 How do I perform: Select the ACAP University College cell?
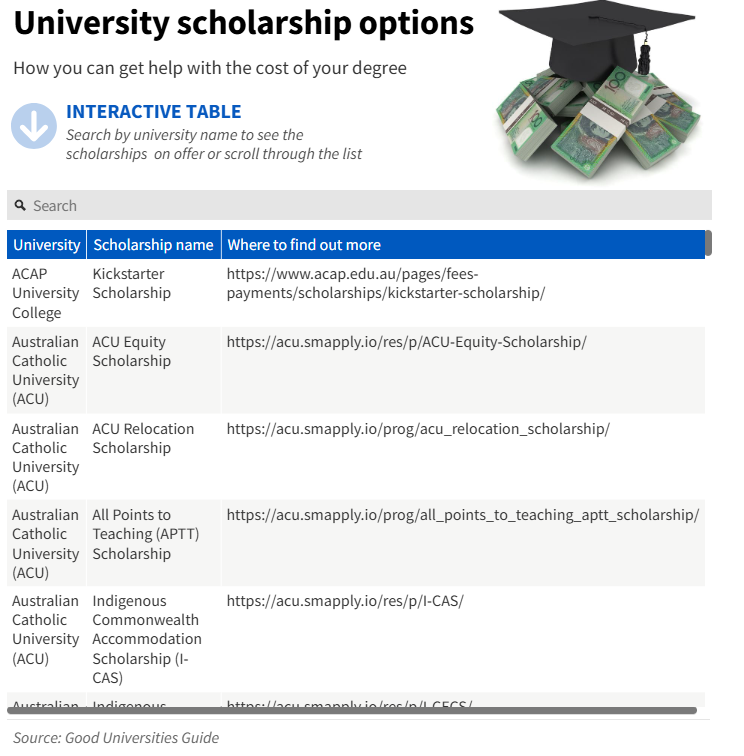click(x=45, y=293)
